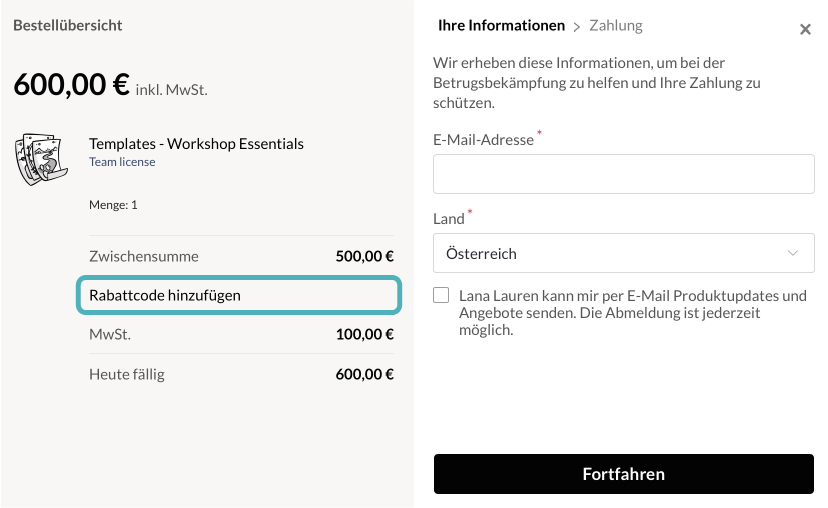
Task: Switch to the Zahlung step
Action: [616, 26]
